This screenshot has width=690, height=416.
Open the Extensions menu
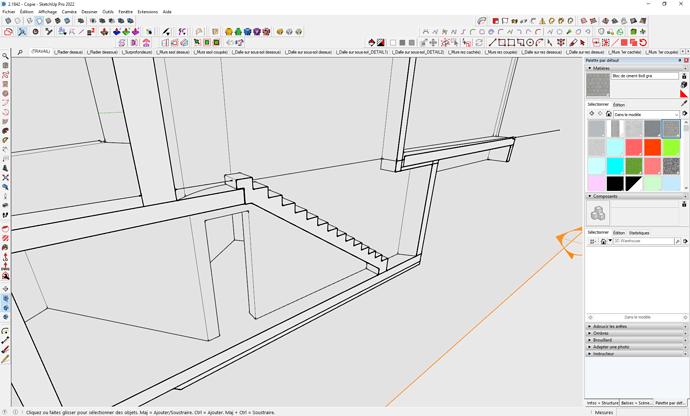[147, 12]
